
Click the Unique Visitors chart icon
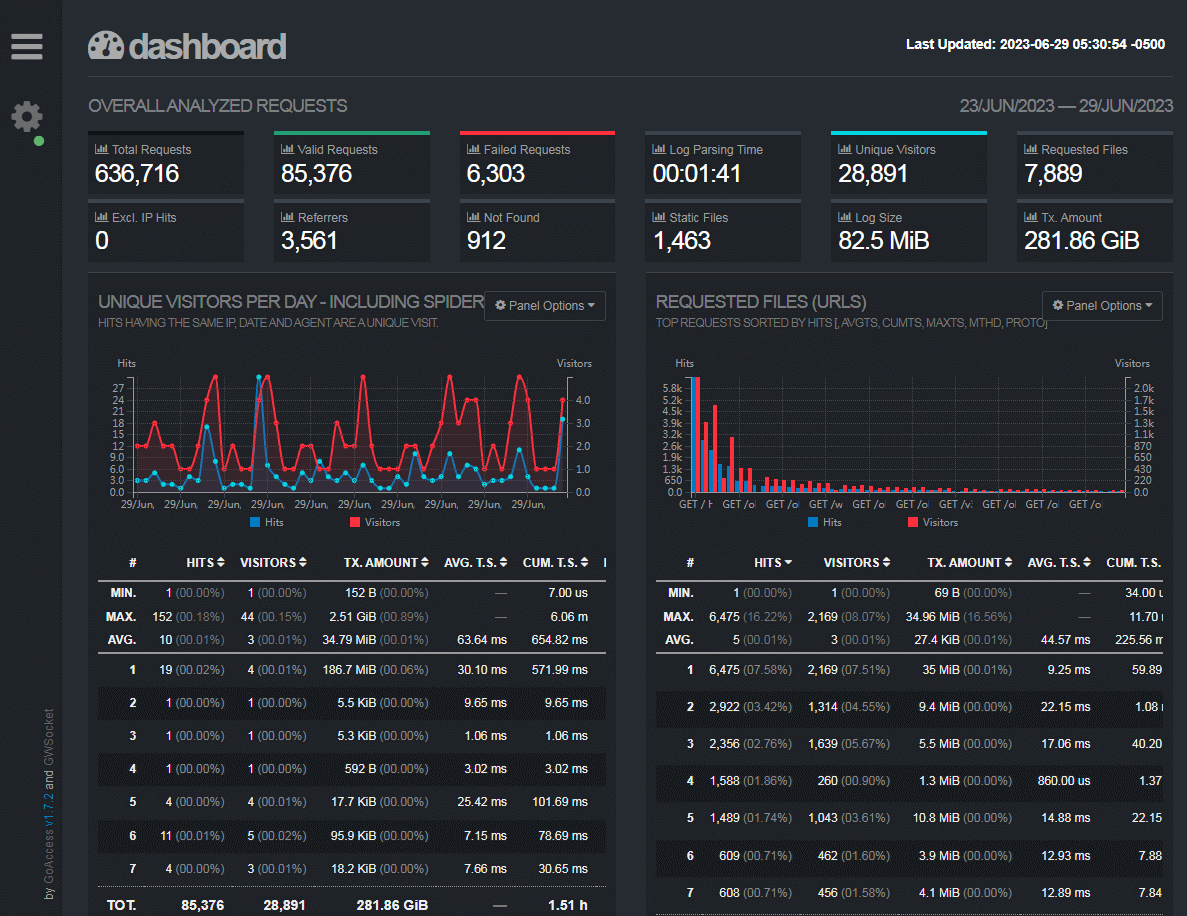click(x=845, y=149)
